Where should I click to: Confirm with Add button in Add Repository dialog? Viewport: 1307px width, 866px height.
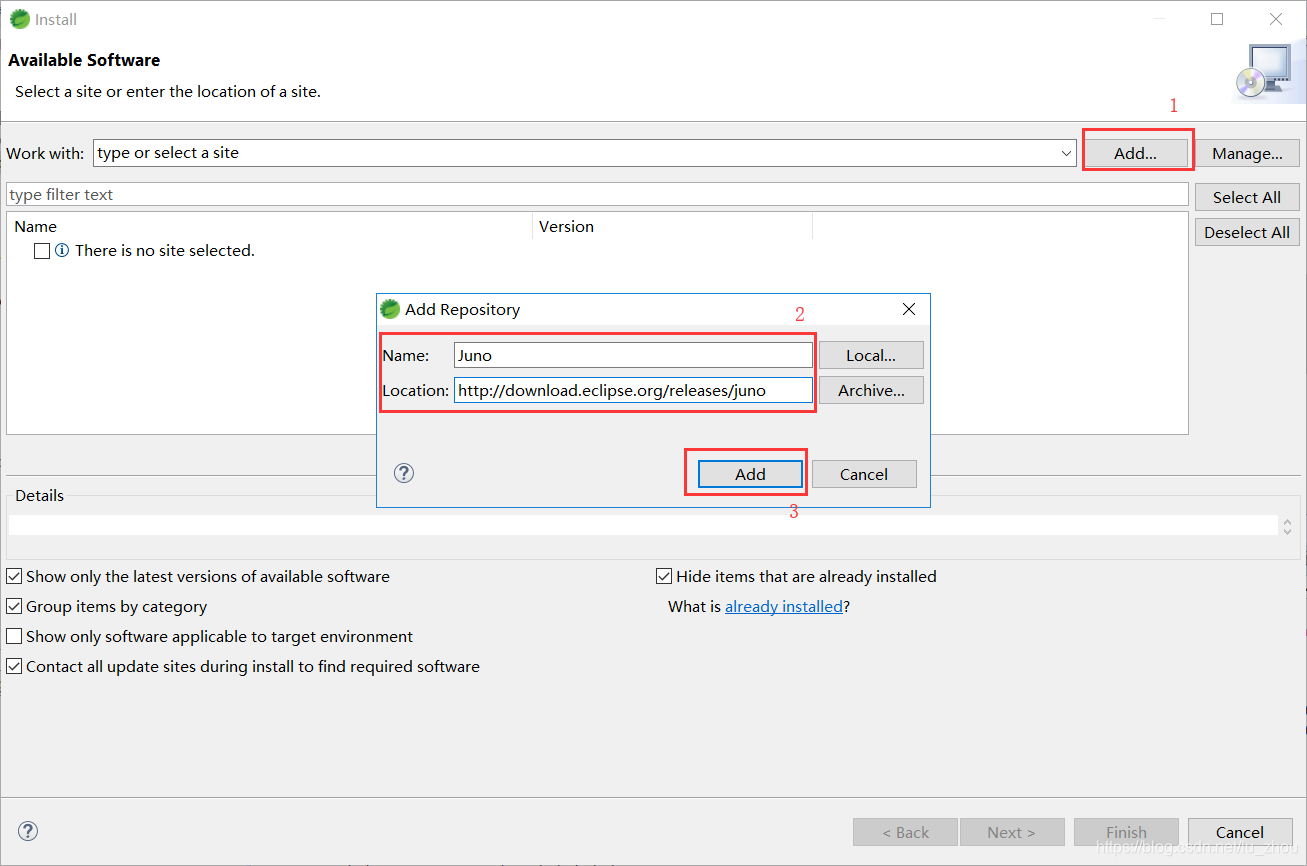750,474
